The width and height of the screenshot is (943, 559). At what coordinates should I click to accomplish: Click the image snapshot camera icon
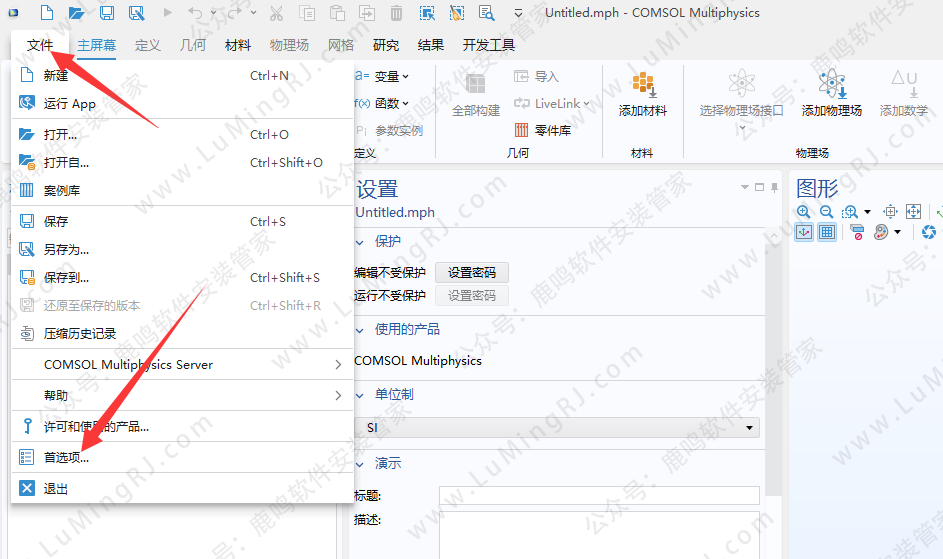(x=928, y=232)
